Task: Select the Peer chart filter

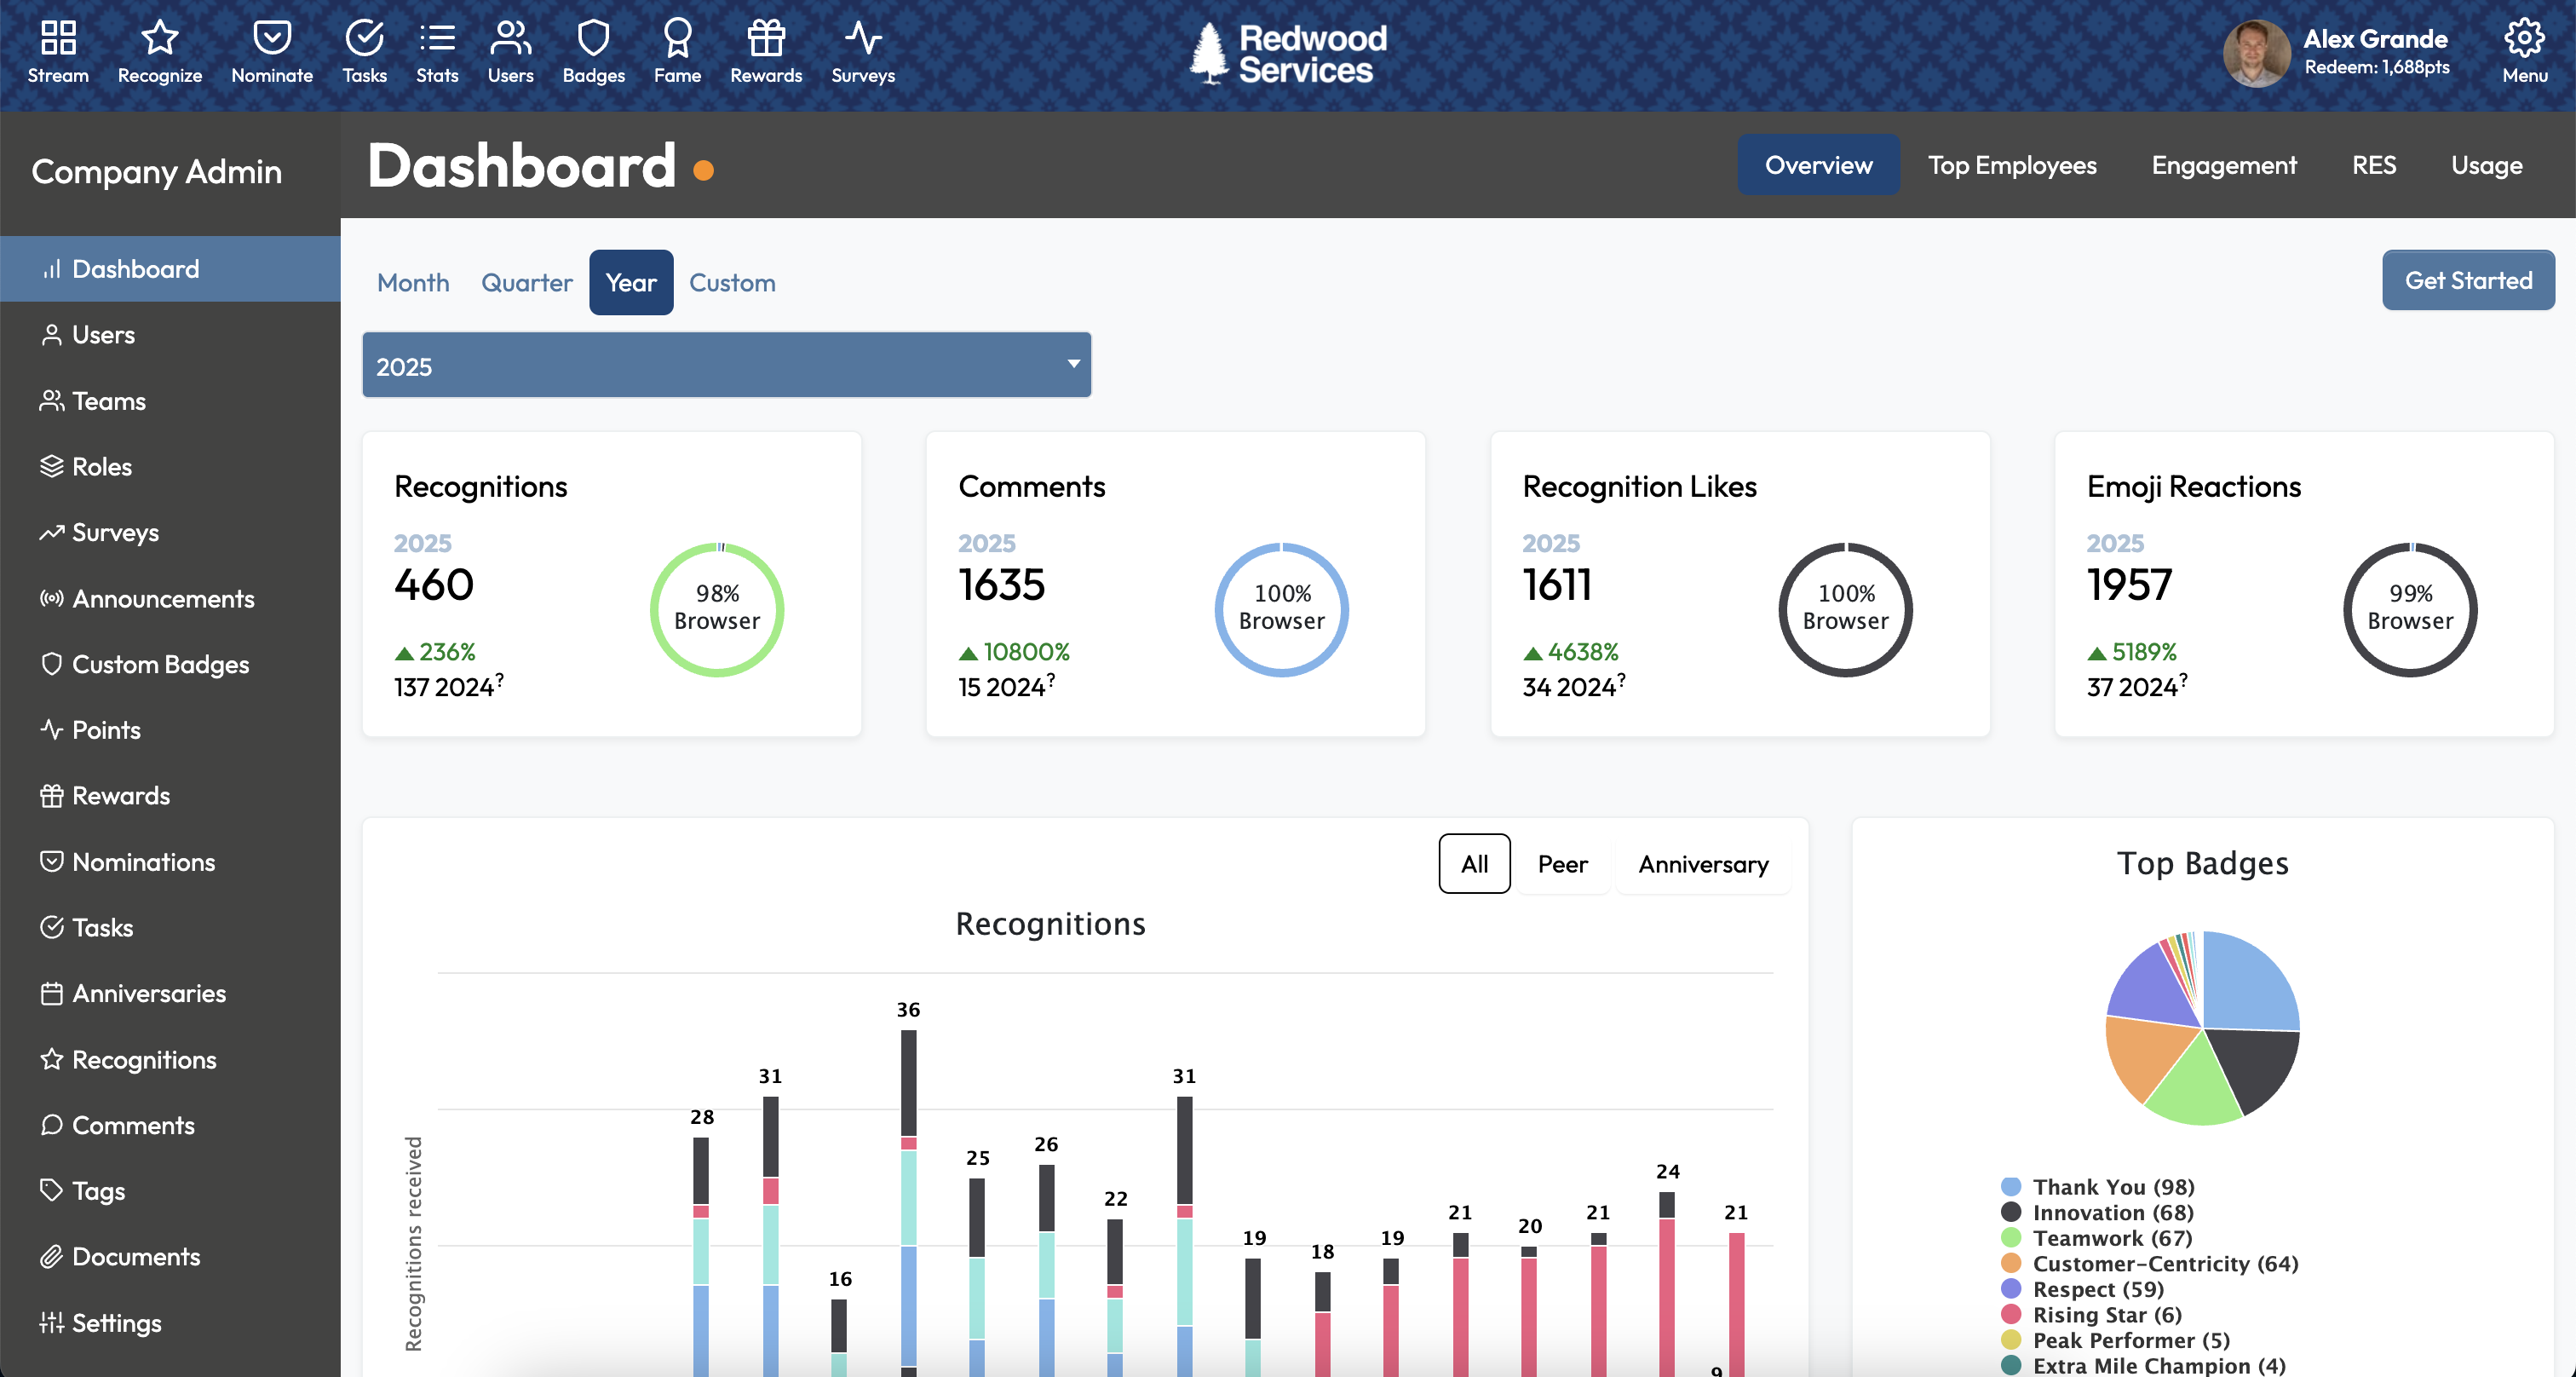Action: [x=1562, y=864]
